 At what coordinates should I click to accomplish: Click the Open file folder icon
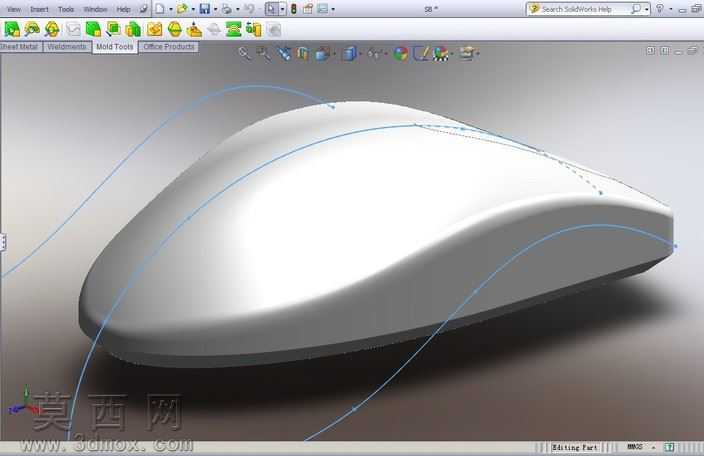[182, 9]
